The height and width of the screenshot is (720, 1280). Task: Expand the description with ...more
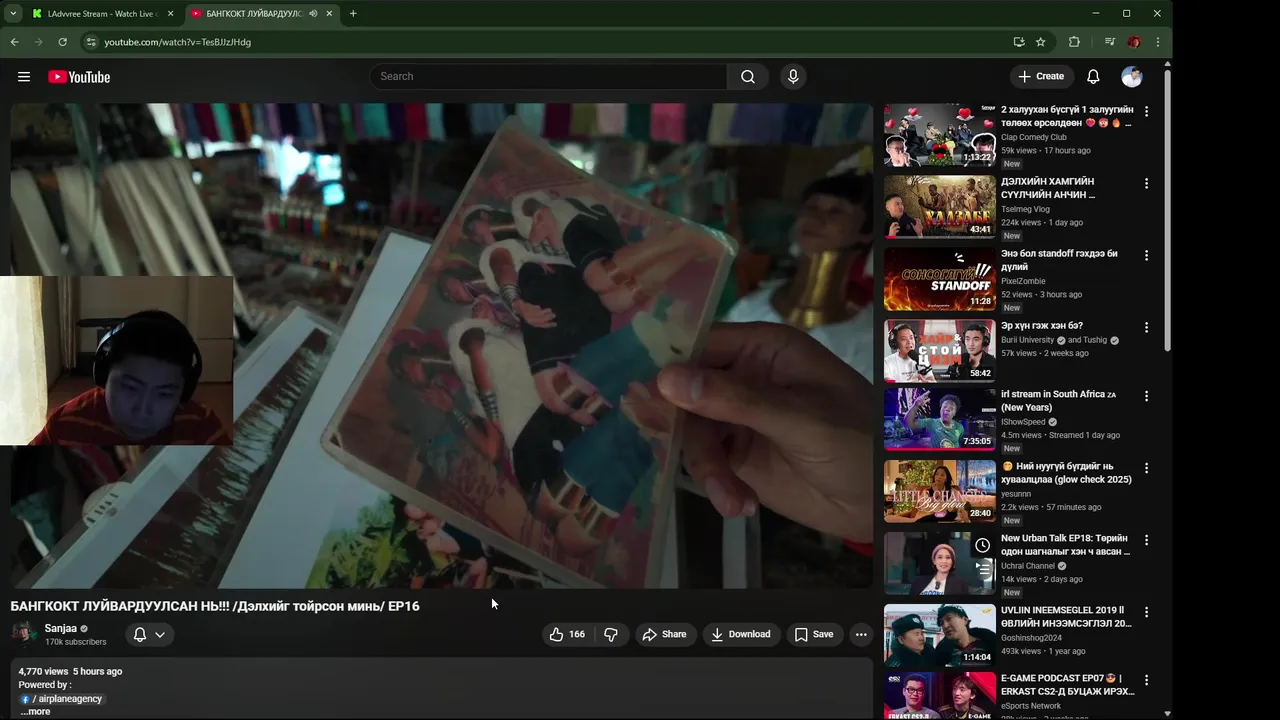[35, 712]
